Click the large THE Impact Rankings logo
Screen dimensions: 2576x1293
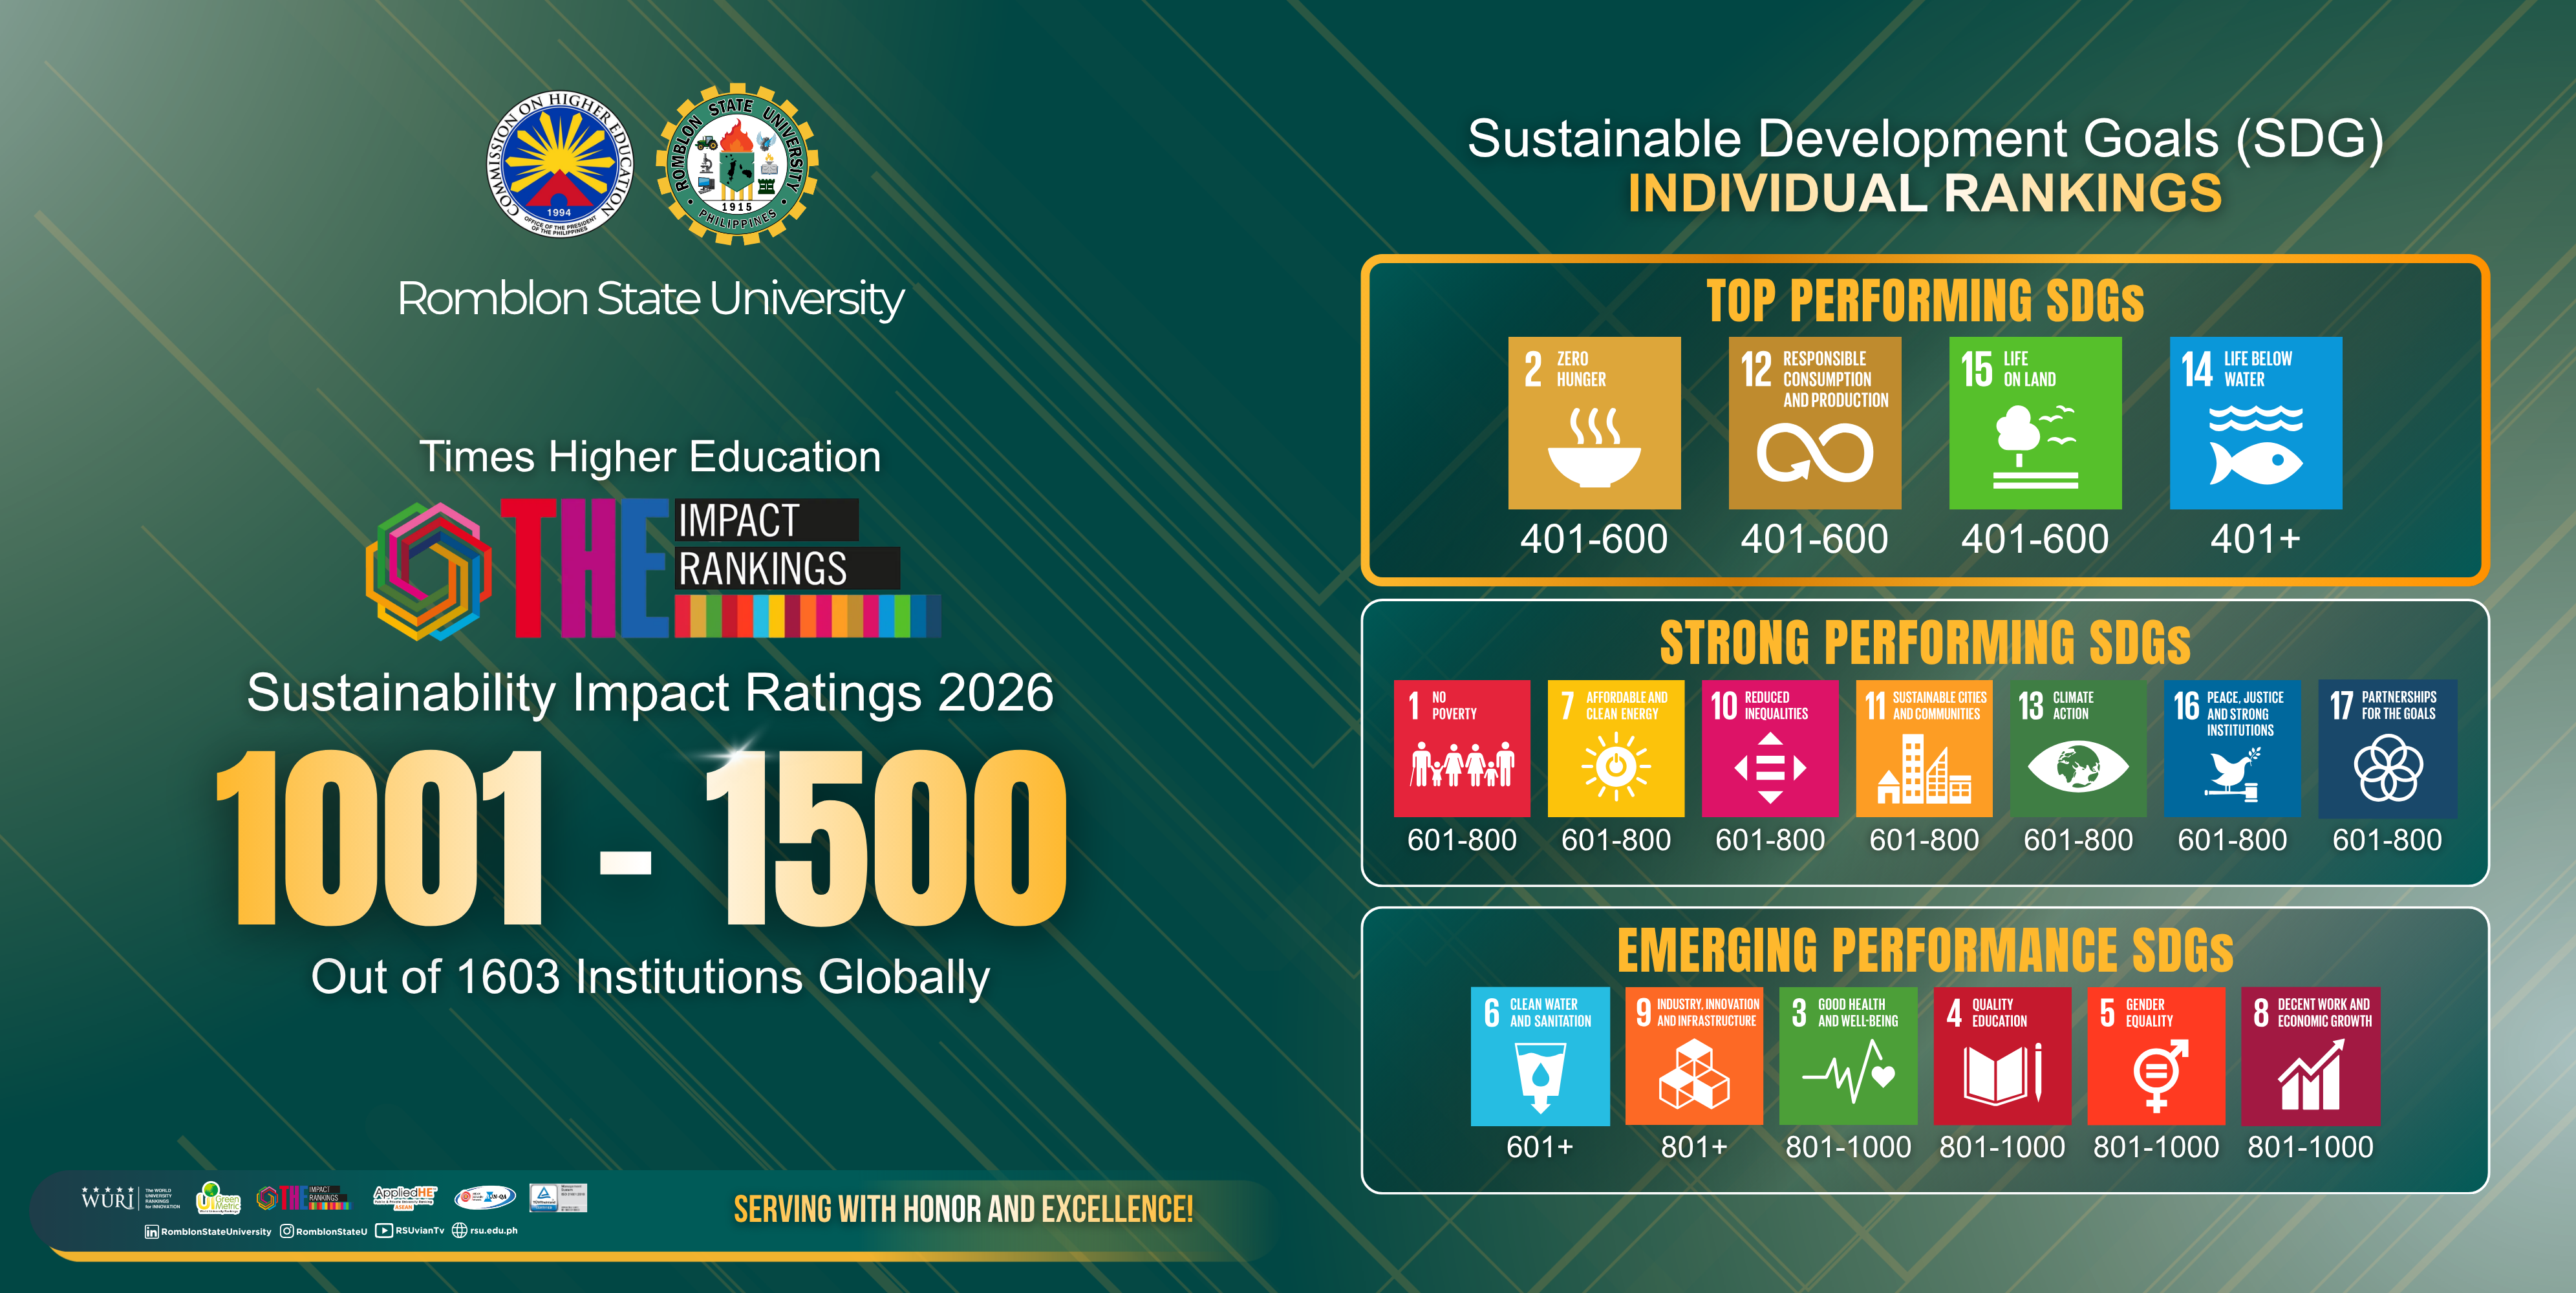pos(653,569)
